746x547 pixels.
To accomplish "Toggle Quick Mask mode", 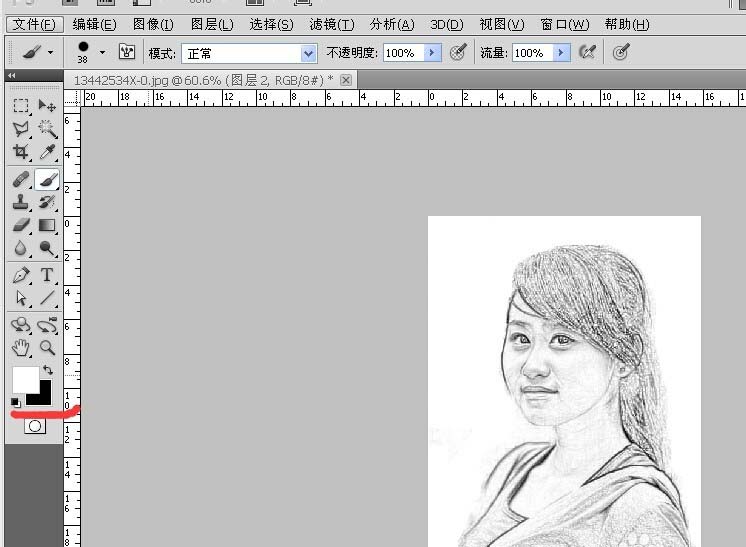I will pyautogui.click(x=35, y=426).
